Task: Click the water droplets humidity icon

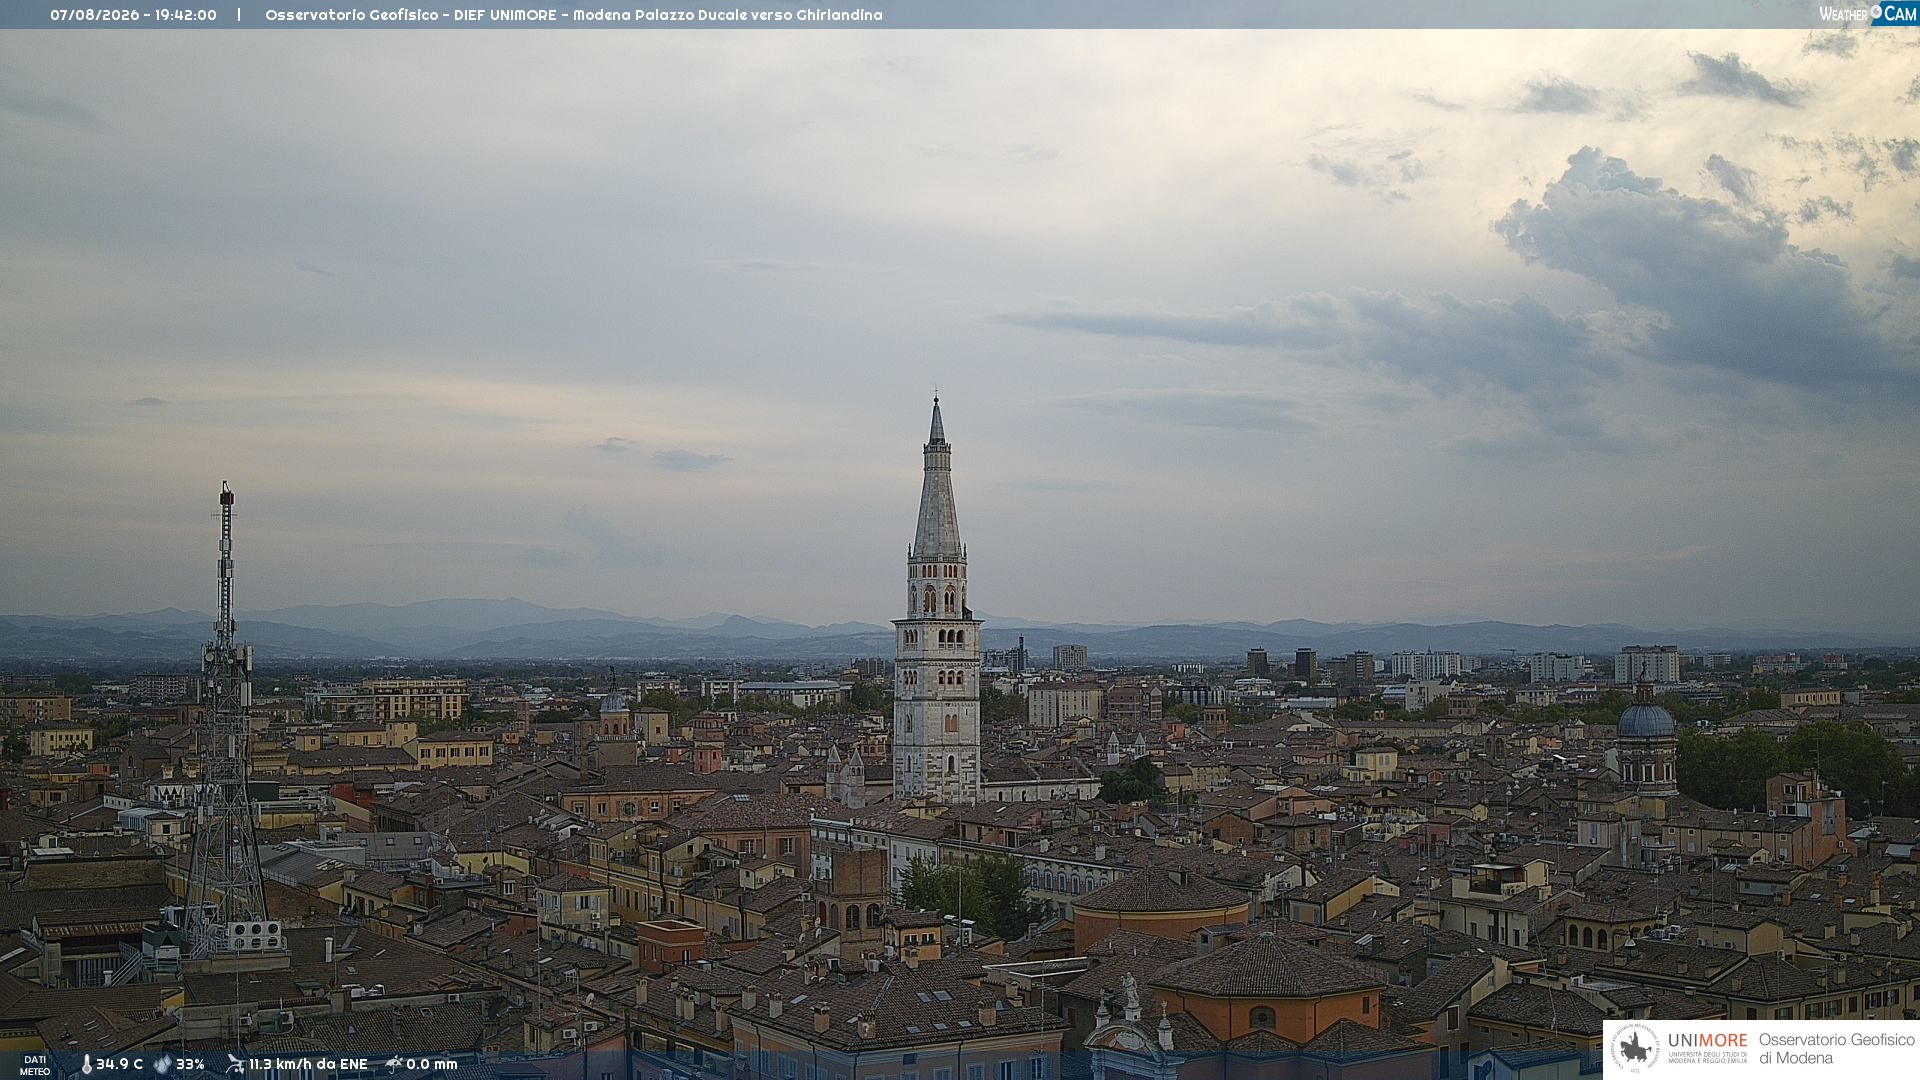Action: pyautogui.click(x=163, y=1064)
